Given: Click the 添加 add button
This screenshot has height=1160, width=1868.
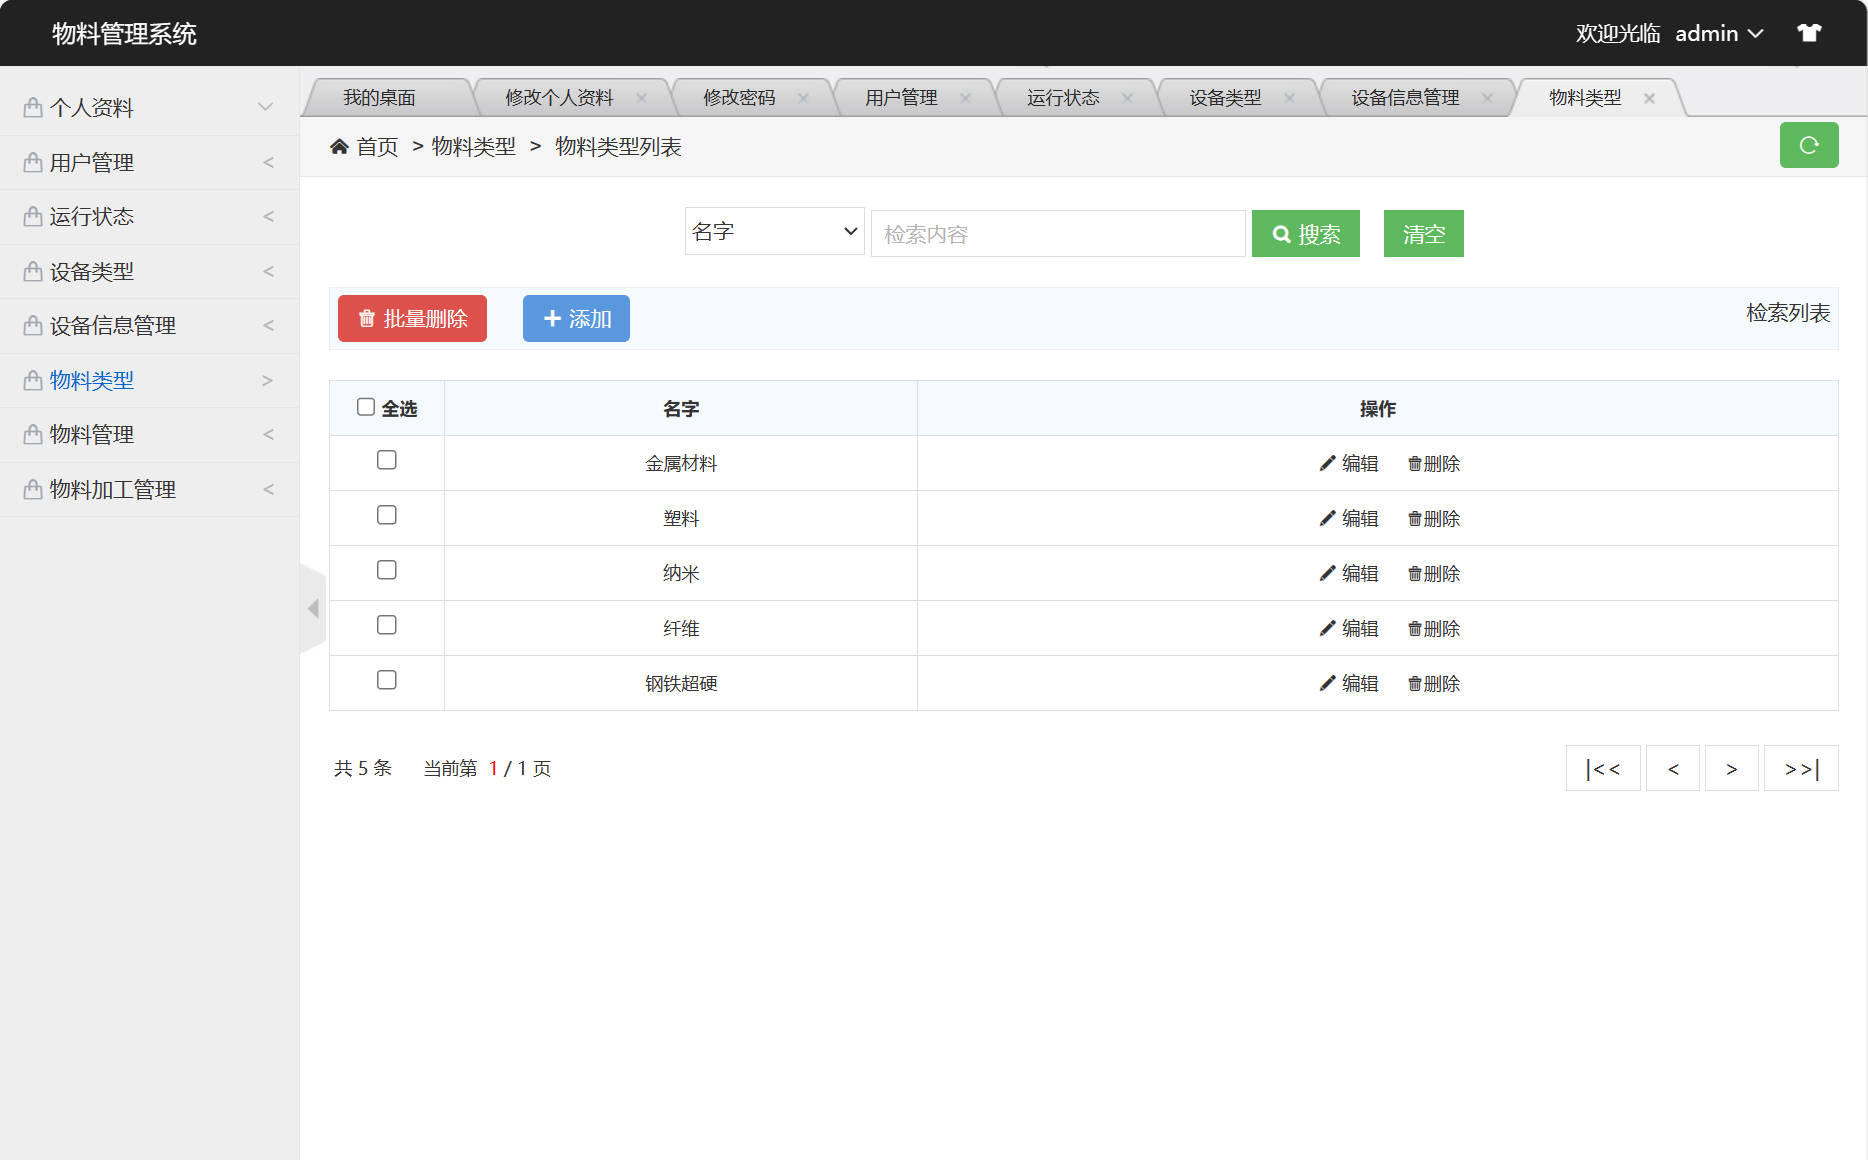Looking at the screenshot, I should click(x=575, y=318).
